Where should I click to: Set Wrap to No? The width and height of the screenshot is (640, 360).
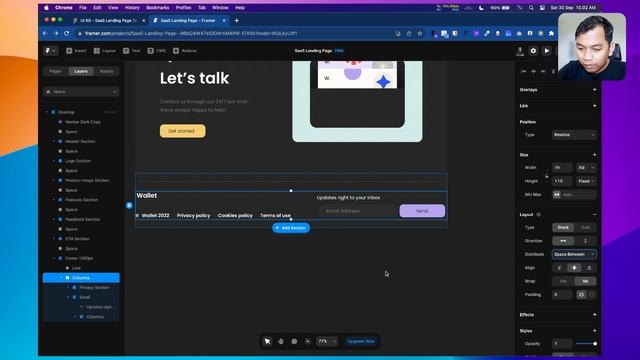[585, 281]
